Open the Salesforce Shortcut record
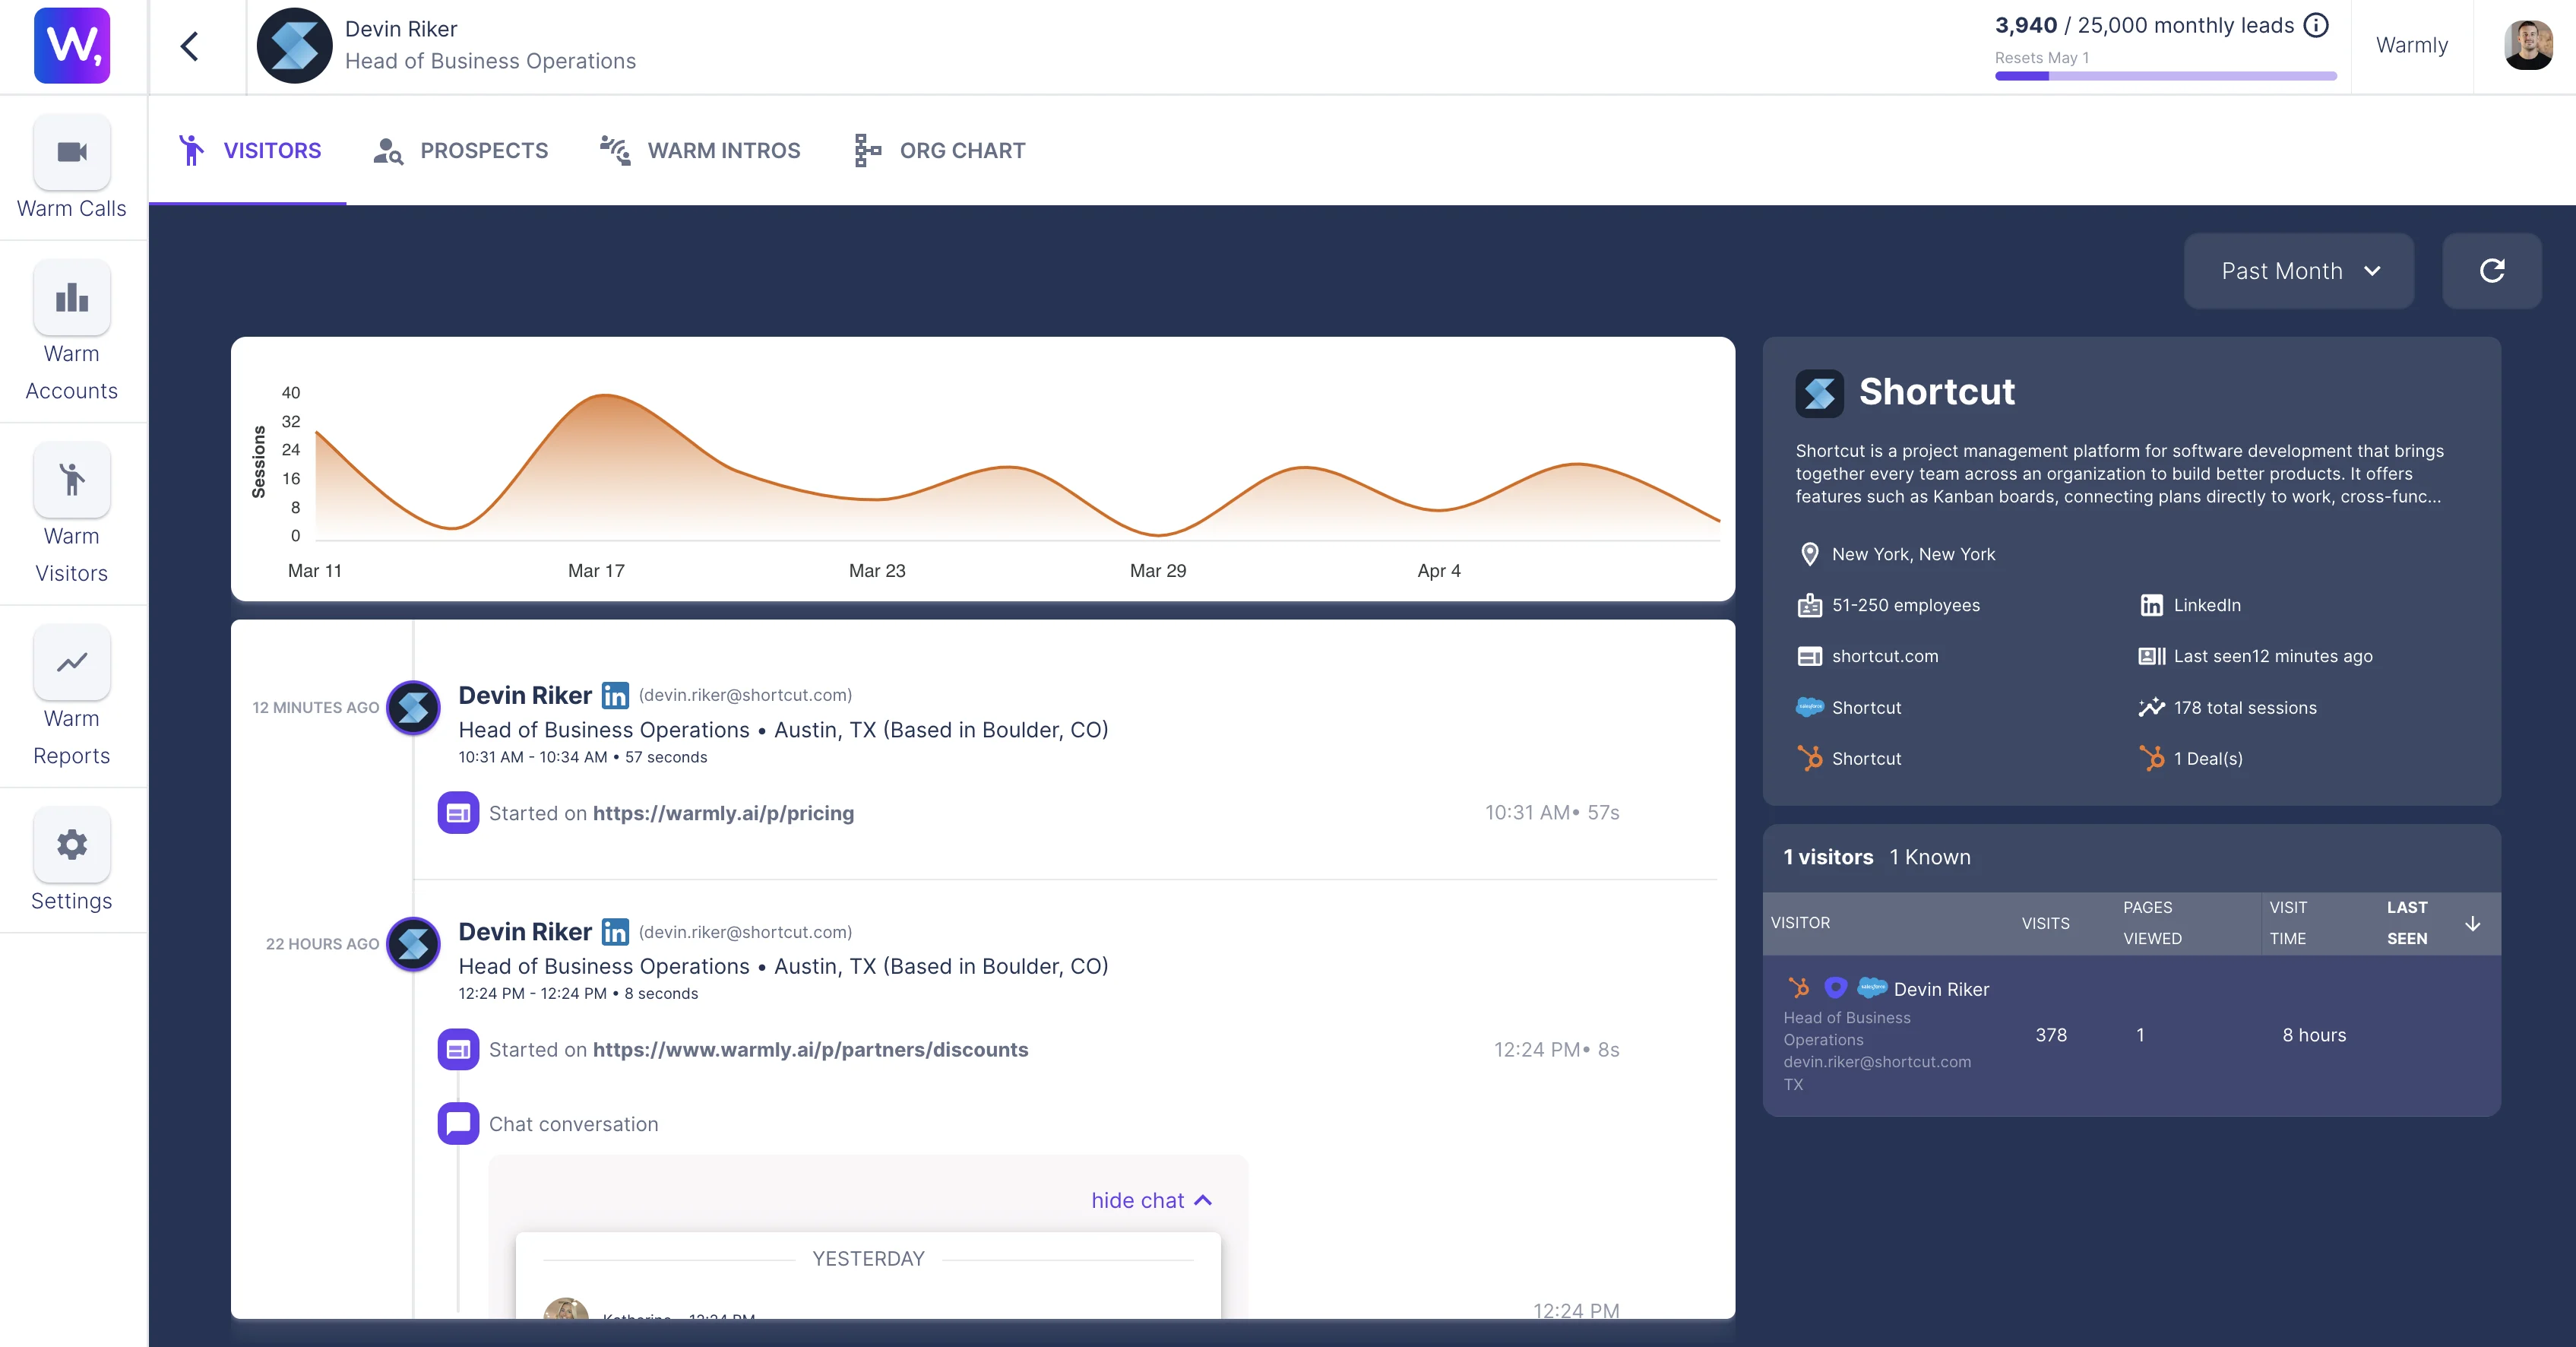The width and height of the screenshot is (2576, 1347). pyautogui.click(x=1849, y=707)
